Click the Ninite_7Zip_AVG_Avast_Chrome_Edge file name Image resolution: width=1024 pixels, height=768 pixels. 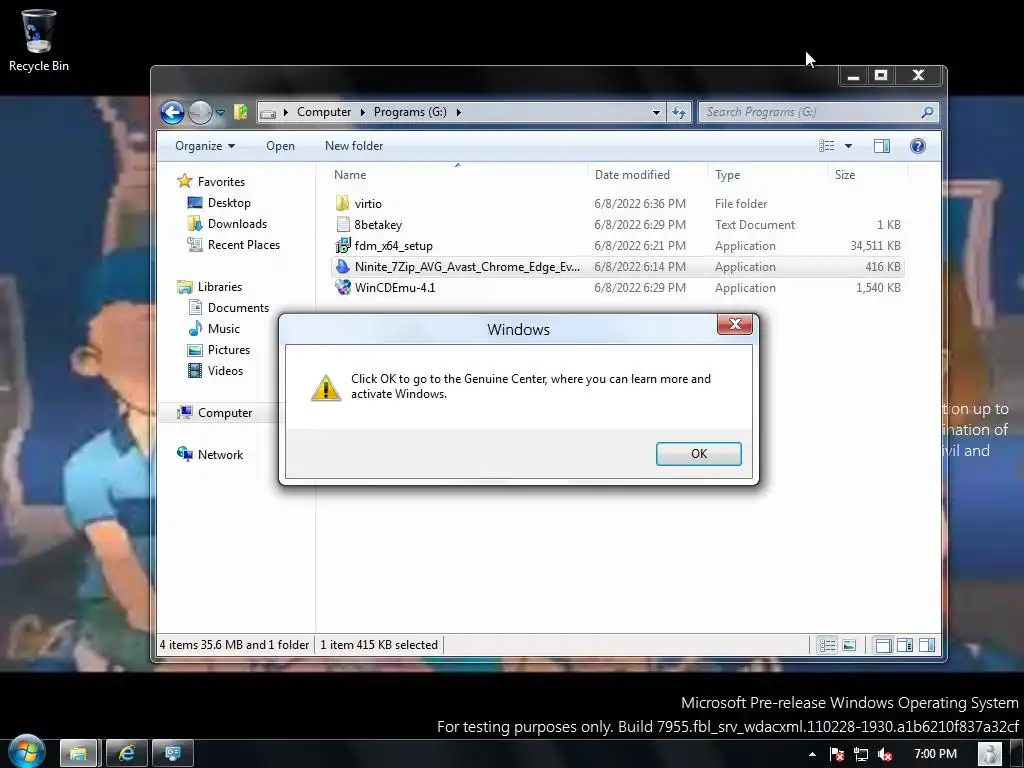pos(467,266)
